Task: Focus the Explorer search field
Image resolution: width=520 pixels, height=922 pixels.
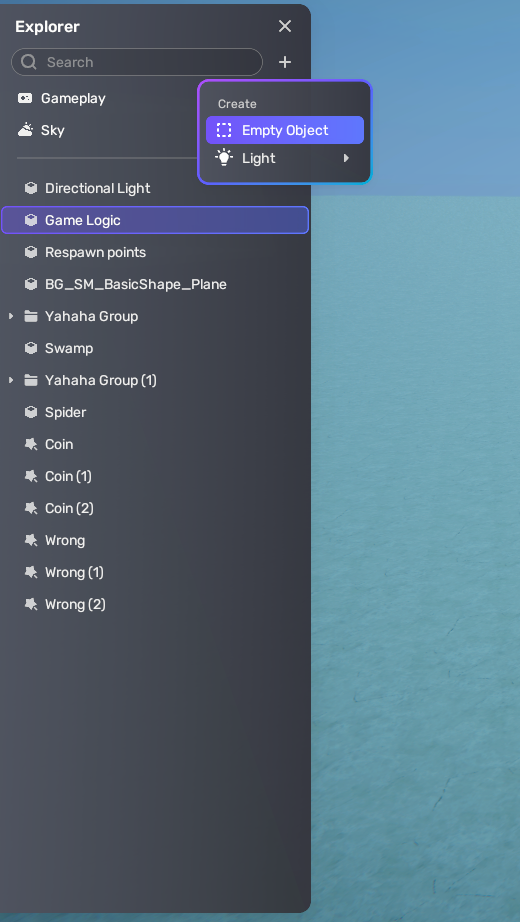Action: click(x=136, y=62)
